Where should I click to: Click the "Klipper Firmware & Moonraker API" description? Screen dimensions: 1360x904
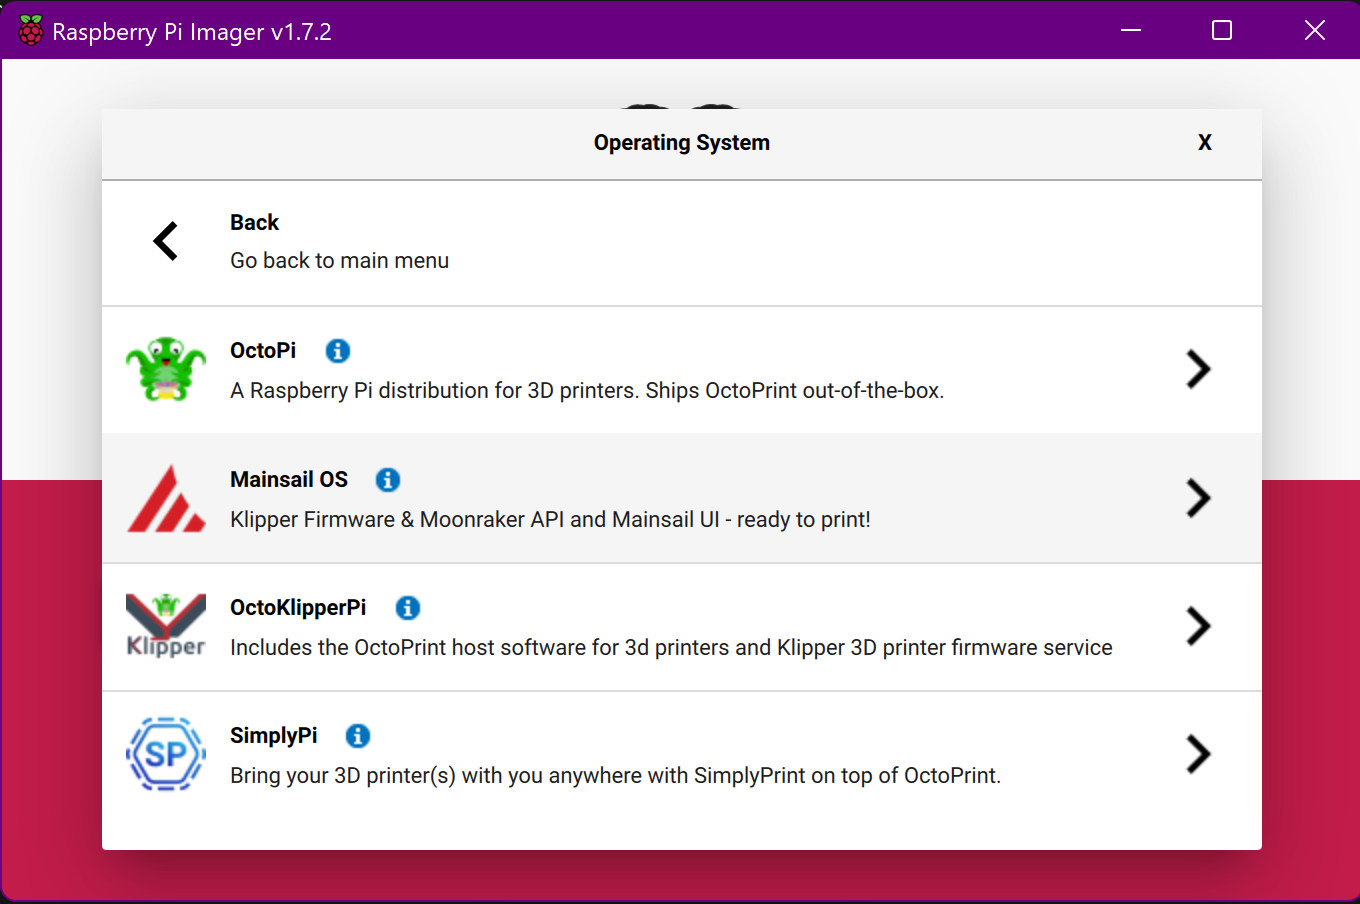[x=550, y=520]
